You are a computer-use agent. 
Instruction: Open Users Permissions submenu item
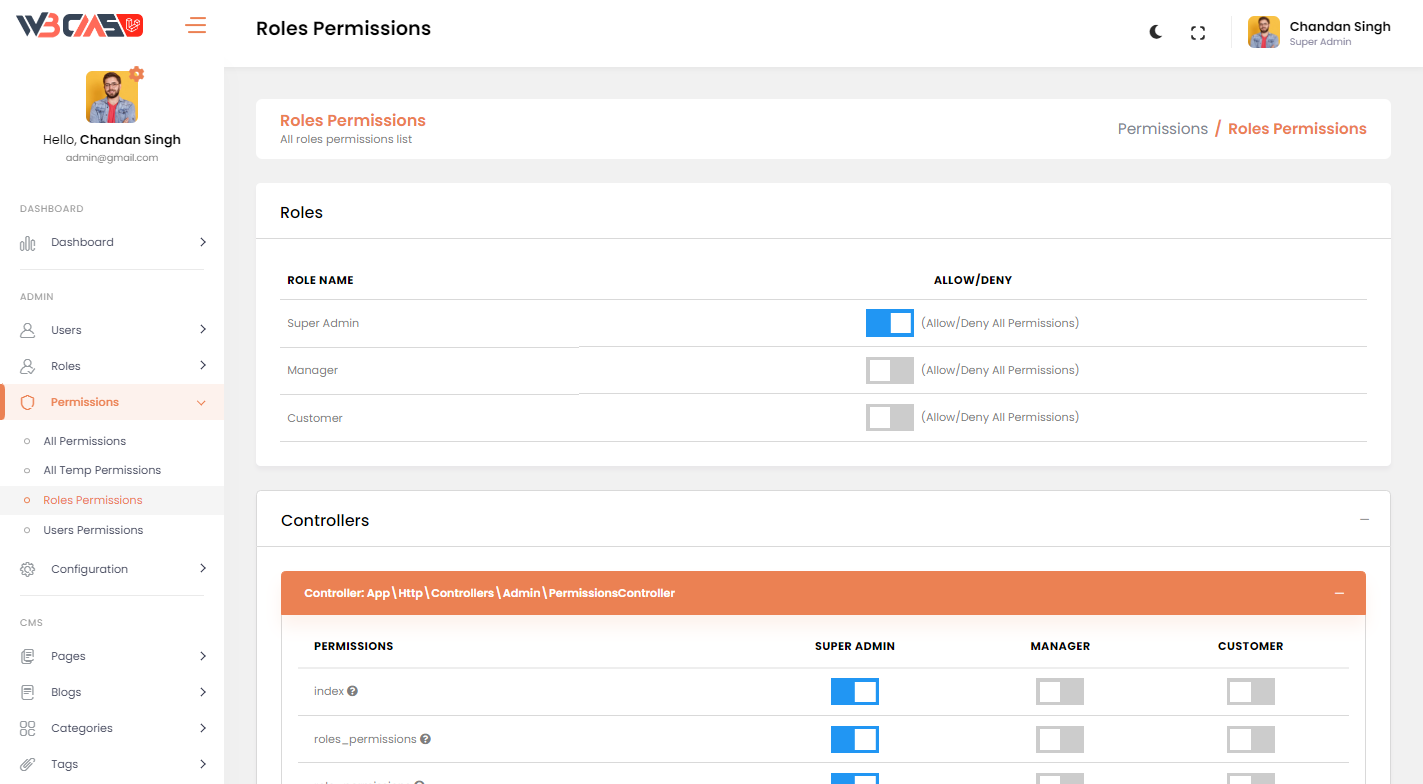click(x=93, y=530)
